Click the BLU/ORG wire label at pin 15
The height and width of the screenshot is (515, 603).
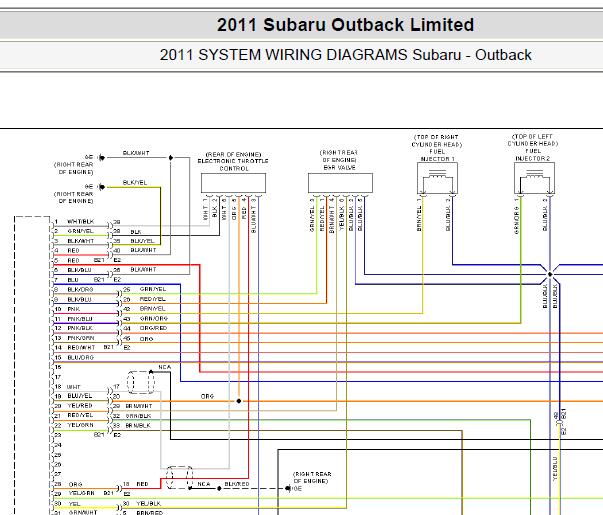click(x=80, y=357)
